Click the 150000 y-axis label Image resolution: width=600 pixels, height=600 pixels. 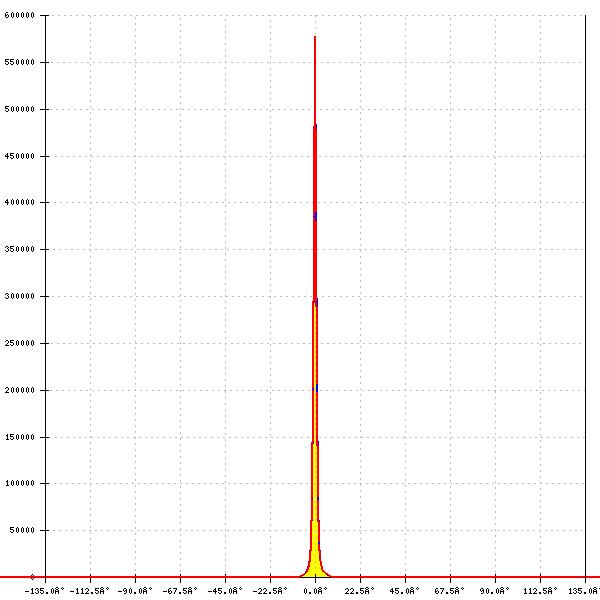click(20, 437)
